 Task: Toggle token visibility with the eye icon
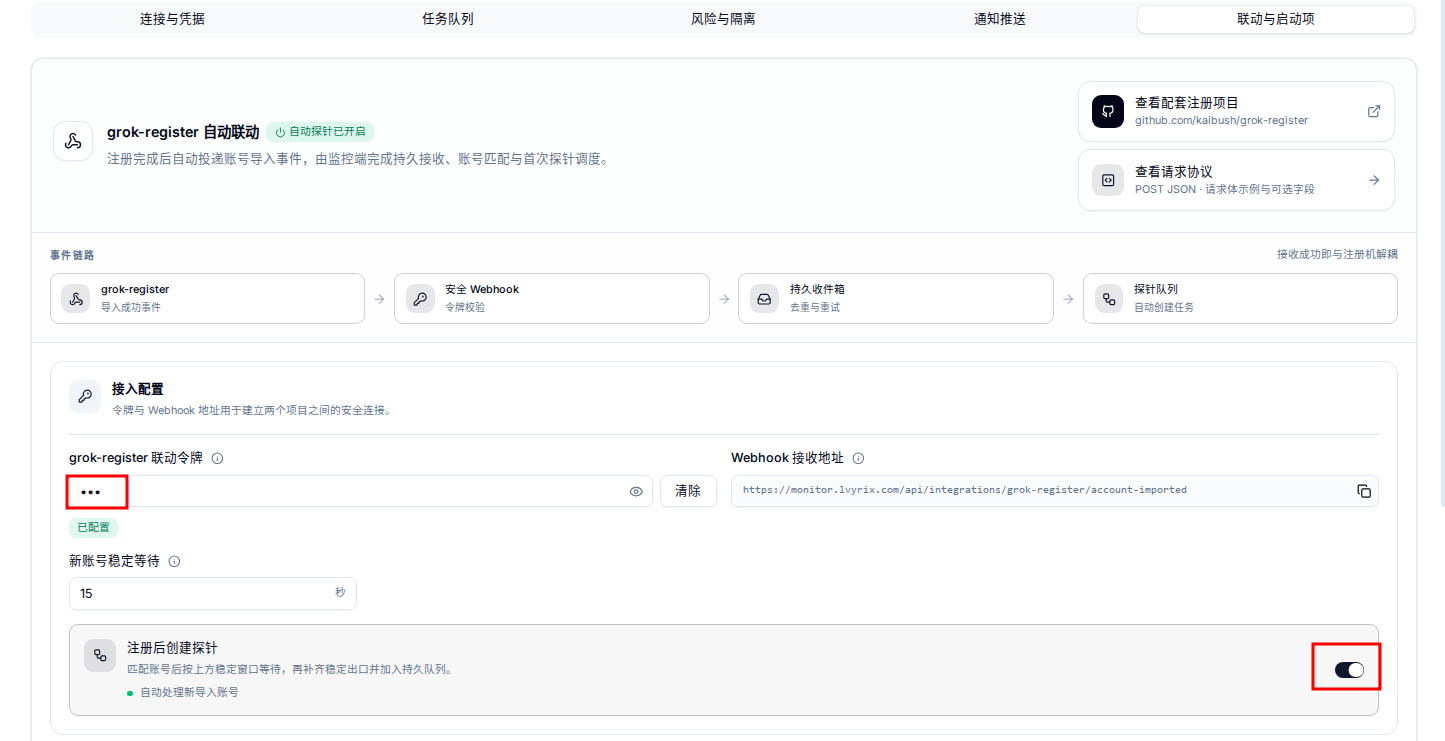[x=636, y=491]
